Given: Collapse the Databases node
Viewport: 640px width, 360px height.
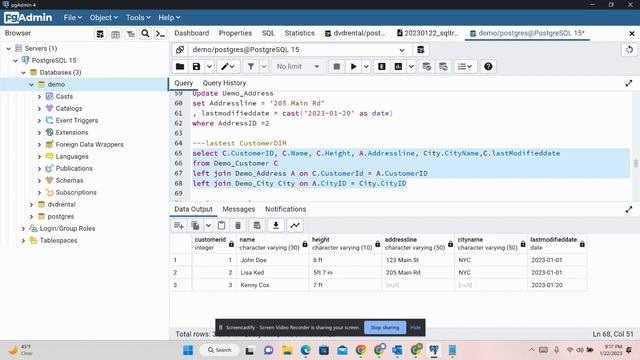Looking at the screenshot, I should pyautogui.click(x=23, y=73).
